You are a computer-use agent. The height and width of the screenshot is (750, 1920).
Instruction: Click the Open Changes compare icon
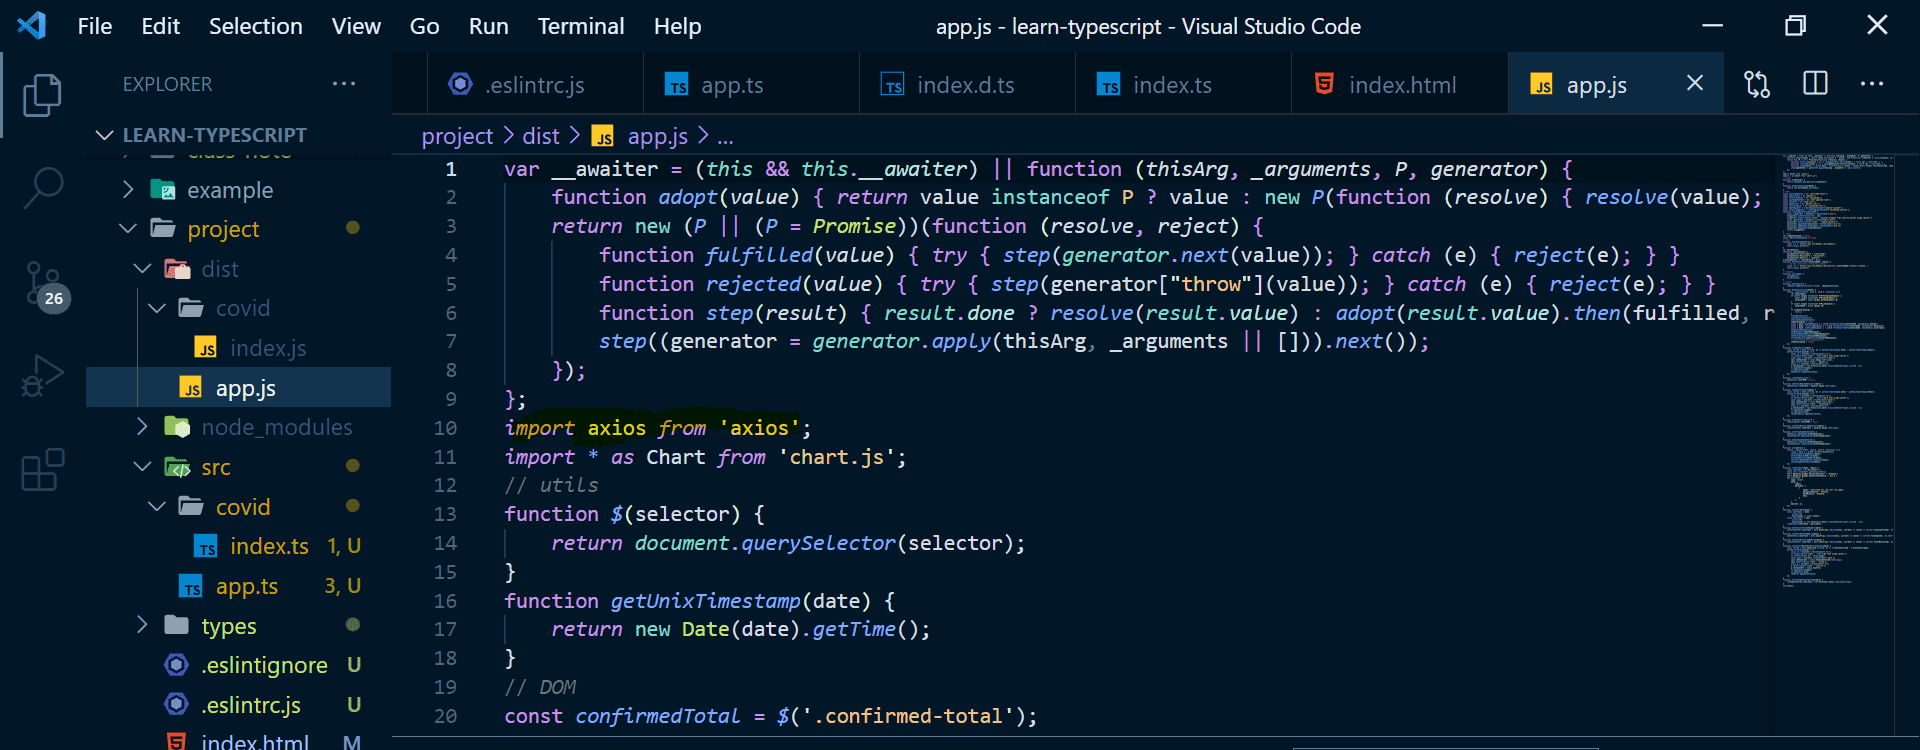[1757, 85]
